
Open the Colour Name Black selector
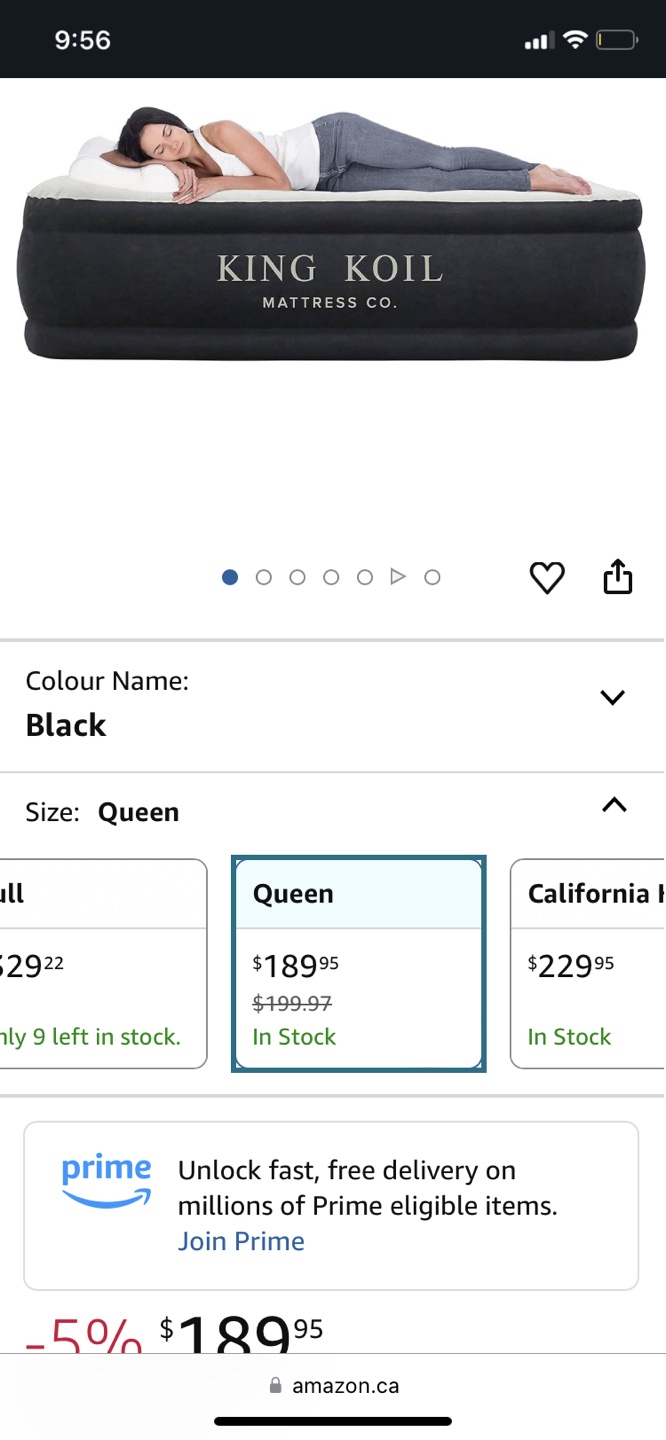click(x=333, y=706)
